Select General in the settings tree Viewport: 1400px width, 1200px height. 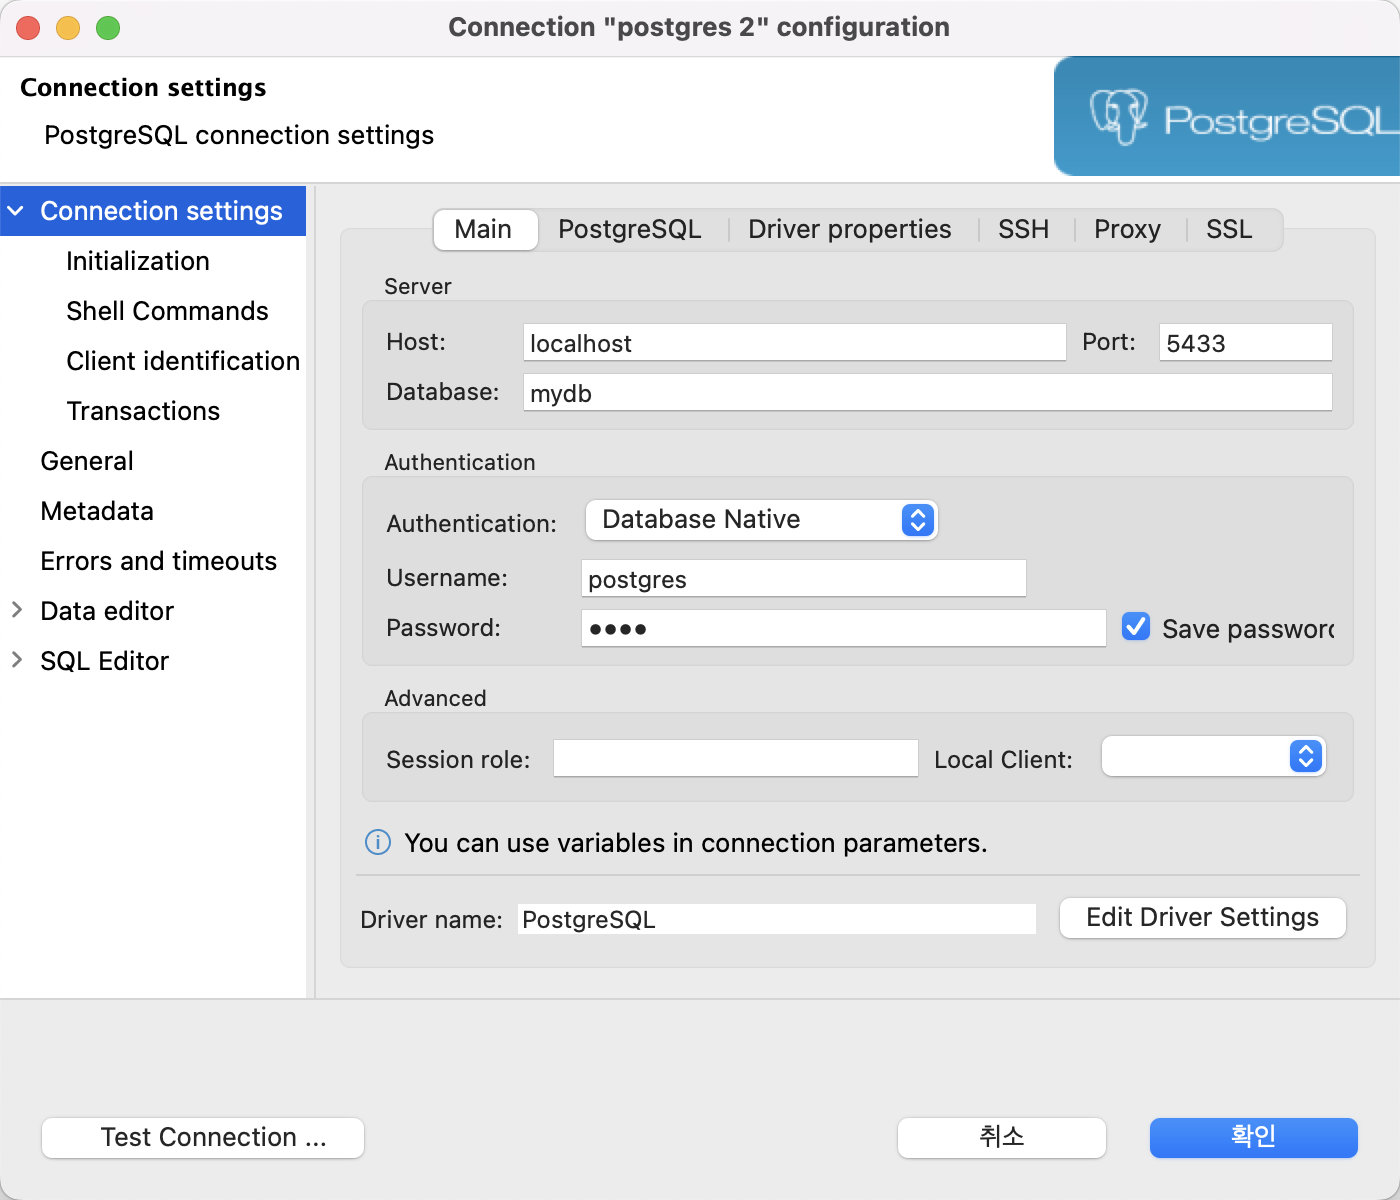point(87,461)
